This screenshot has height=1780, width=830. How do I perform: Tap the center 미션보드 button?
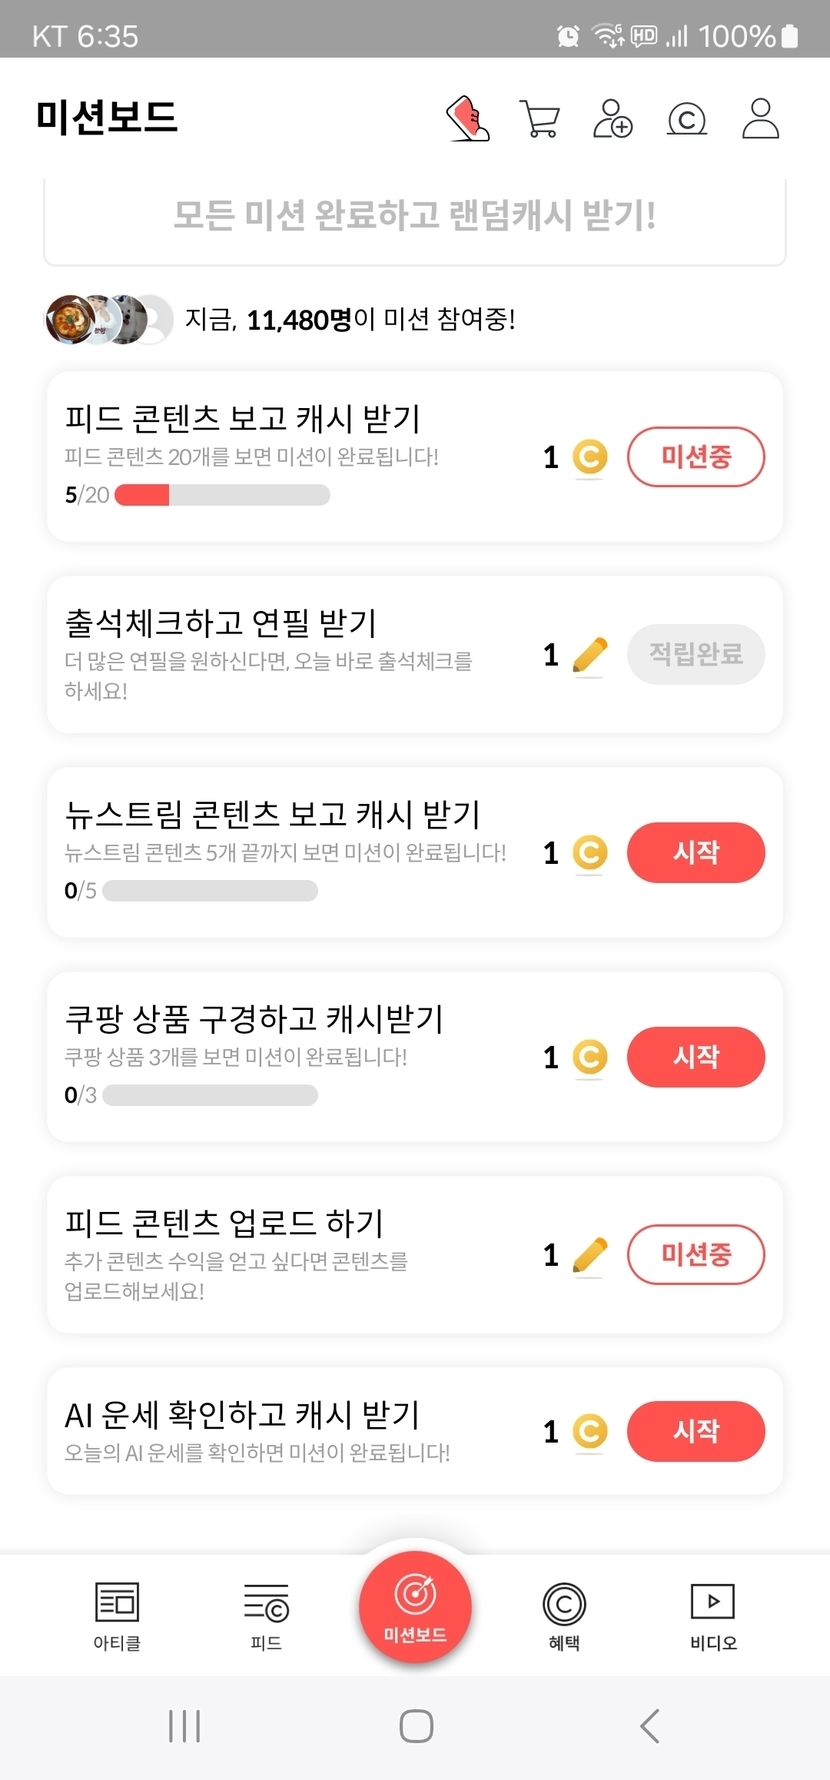tap(415, 1606)
